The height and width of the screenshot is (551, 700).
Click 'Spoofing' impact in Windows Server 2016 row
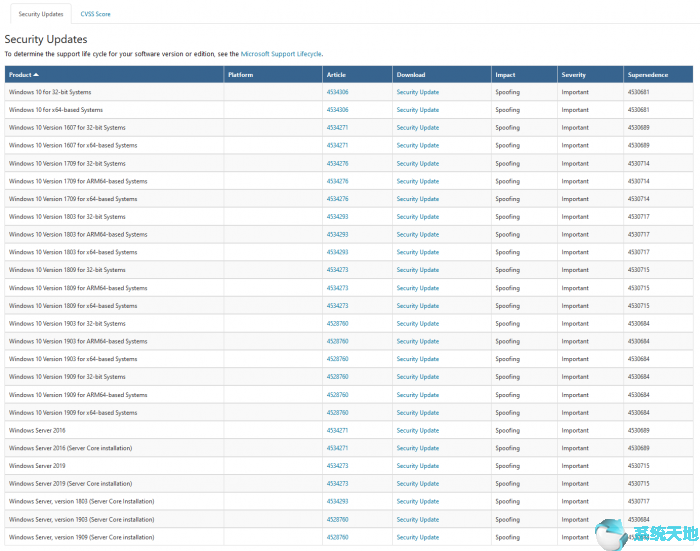click(507, 430)
